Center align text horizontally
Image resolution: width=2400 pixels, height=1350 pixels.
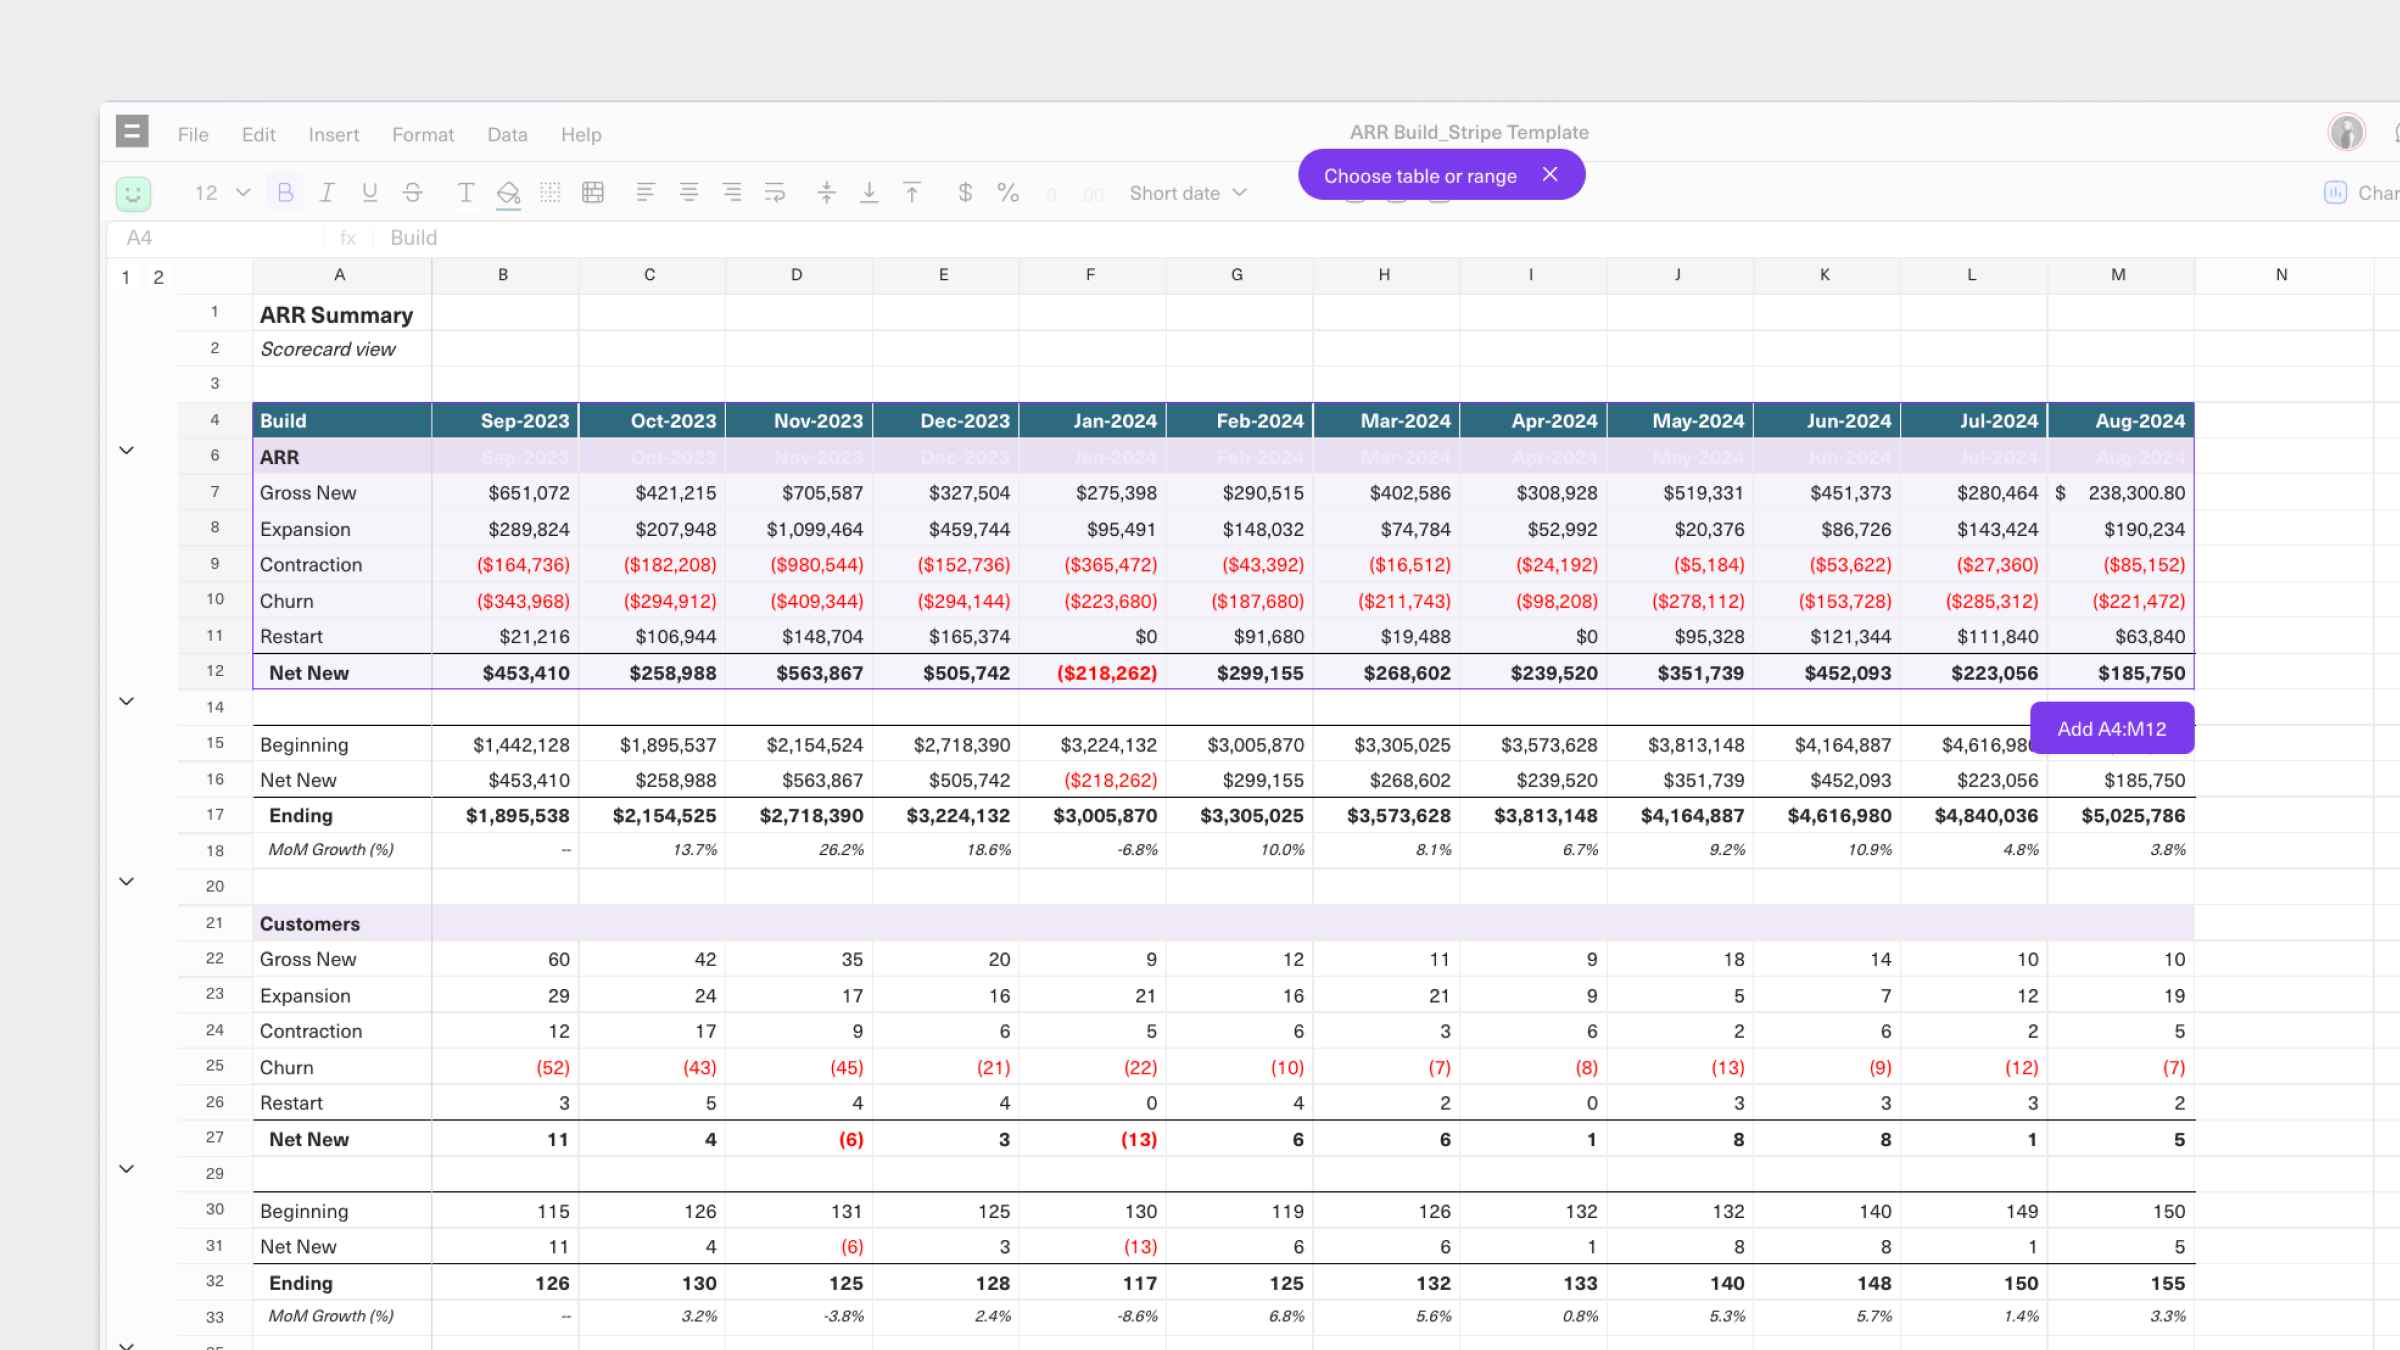[x=689, y=192]
